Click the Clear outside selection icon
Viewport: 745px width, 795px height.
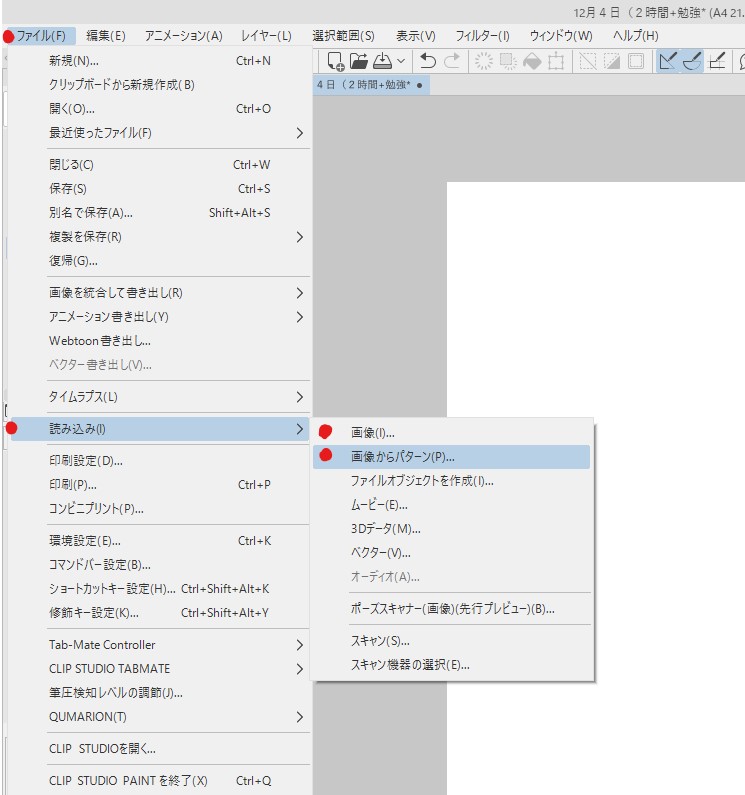[508, 61]
